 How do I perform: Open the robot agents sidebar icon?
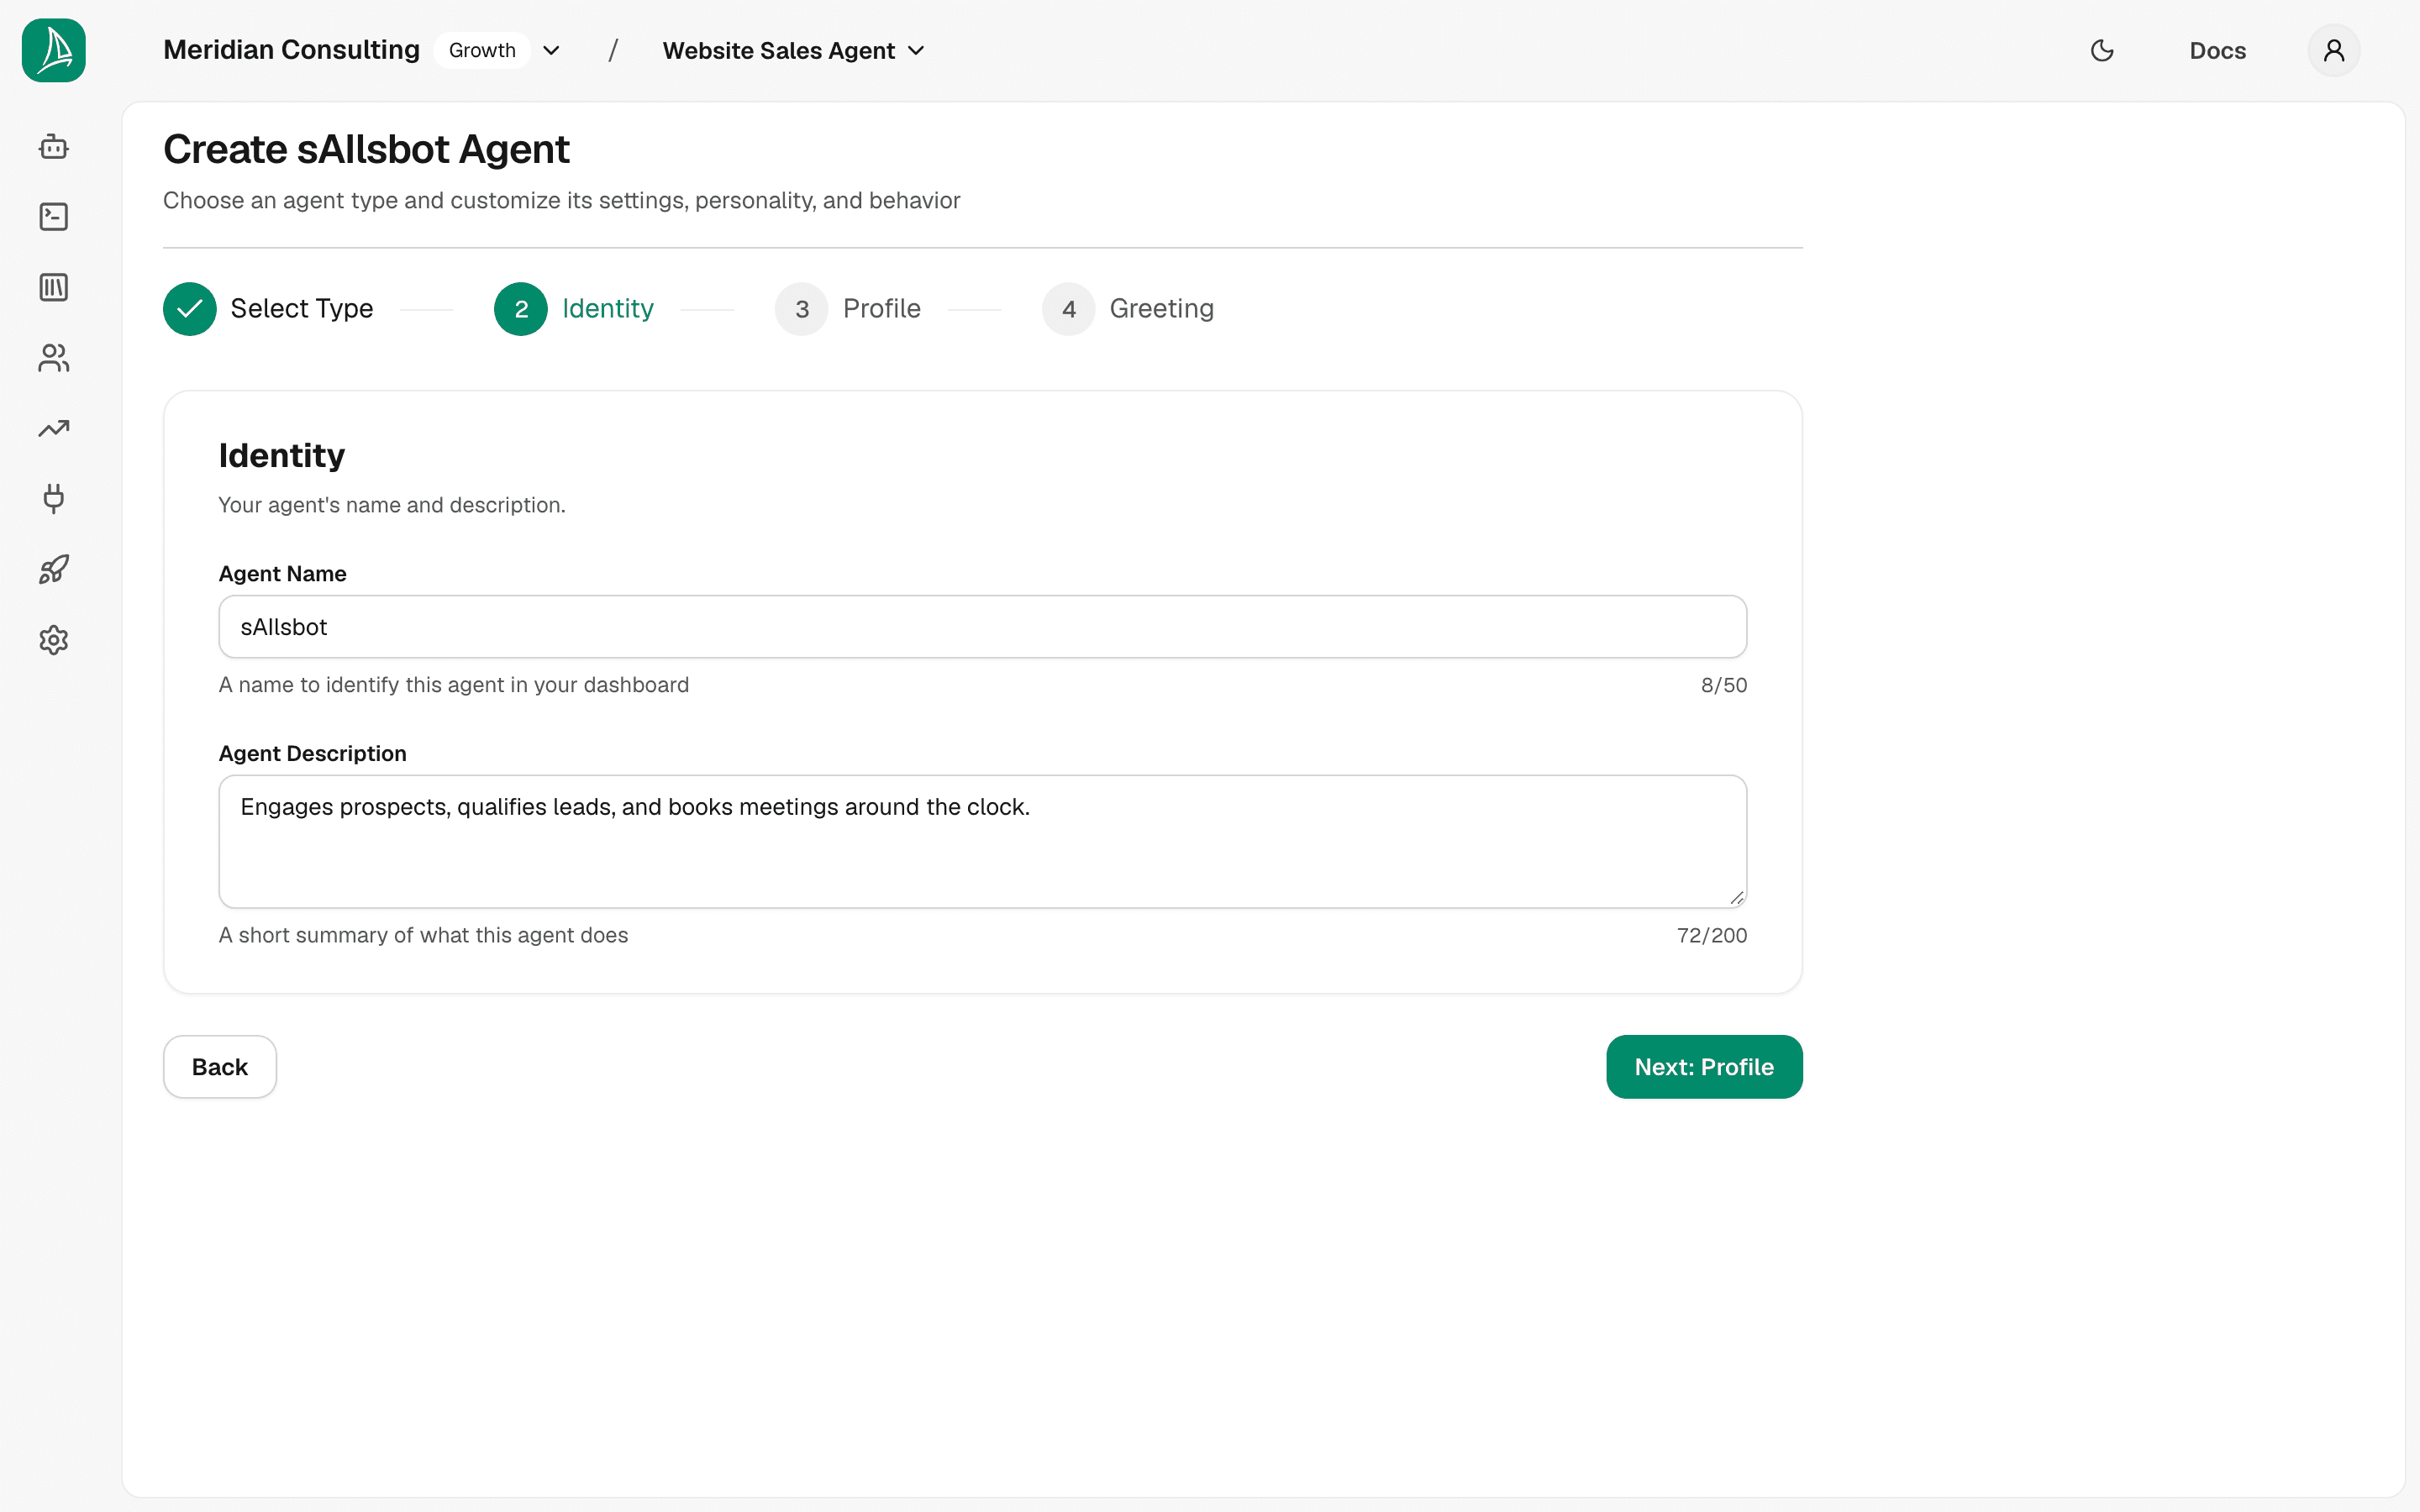click(54, 147)
